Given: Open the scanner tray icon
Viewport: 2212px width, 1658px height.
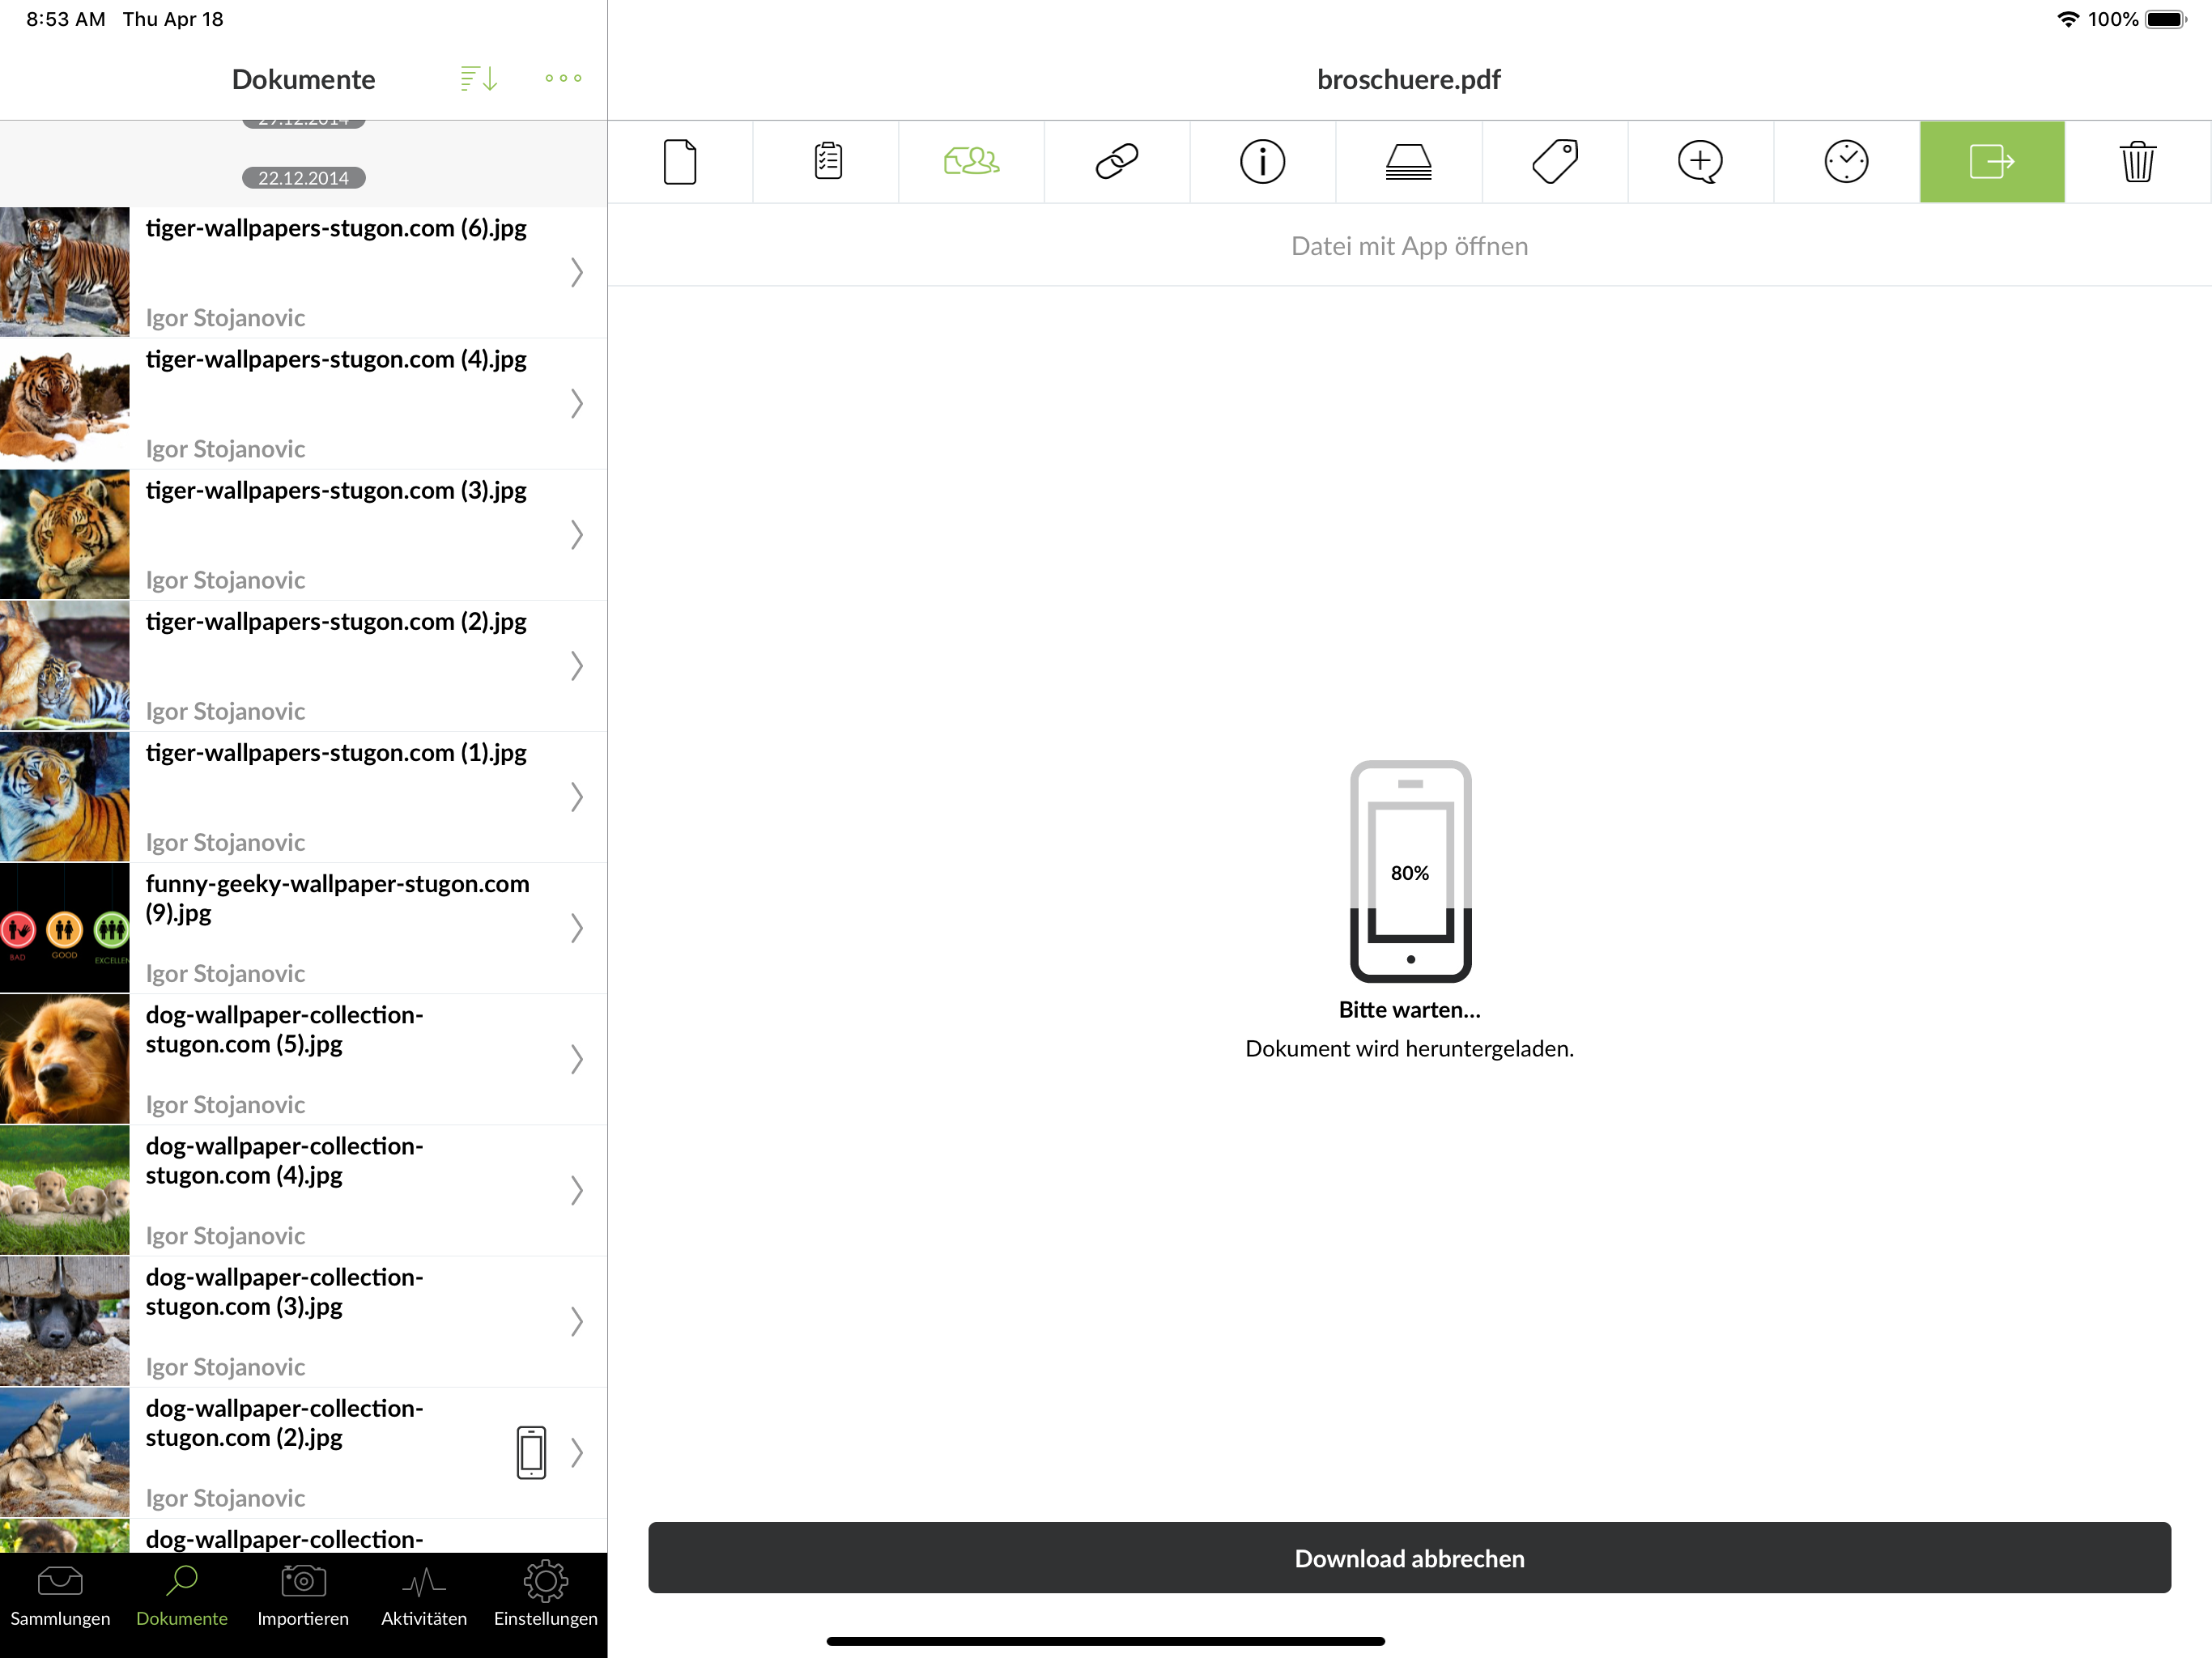Looking at the screenshot, I should click(x=1409, y=162).
